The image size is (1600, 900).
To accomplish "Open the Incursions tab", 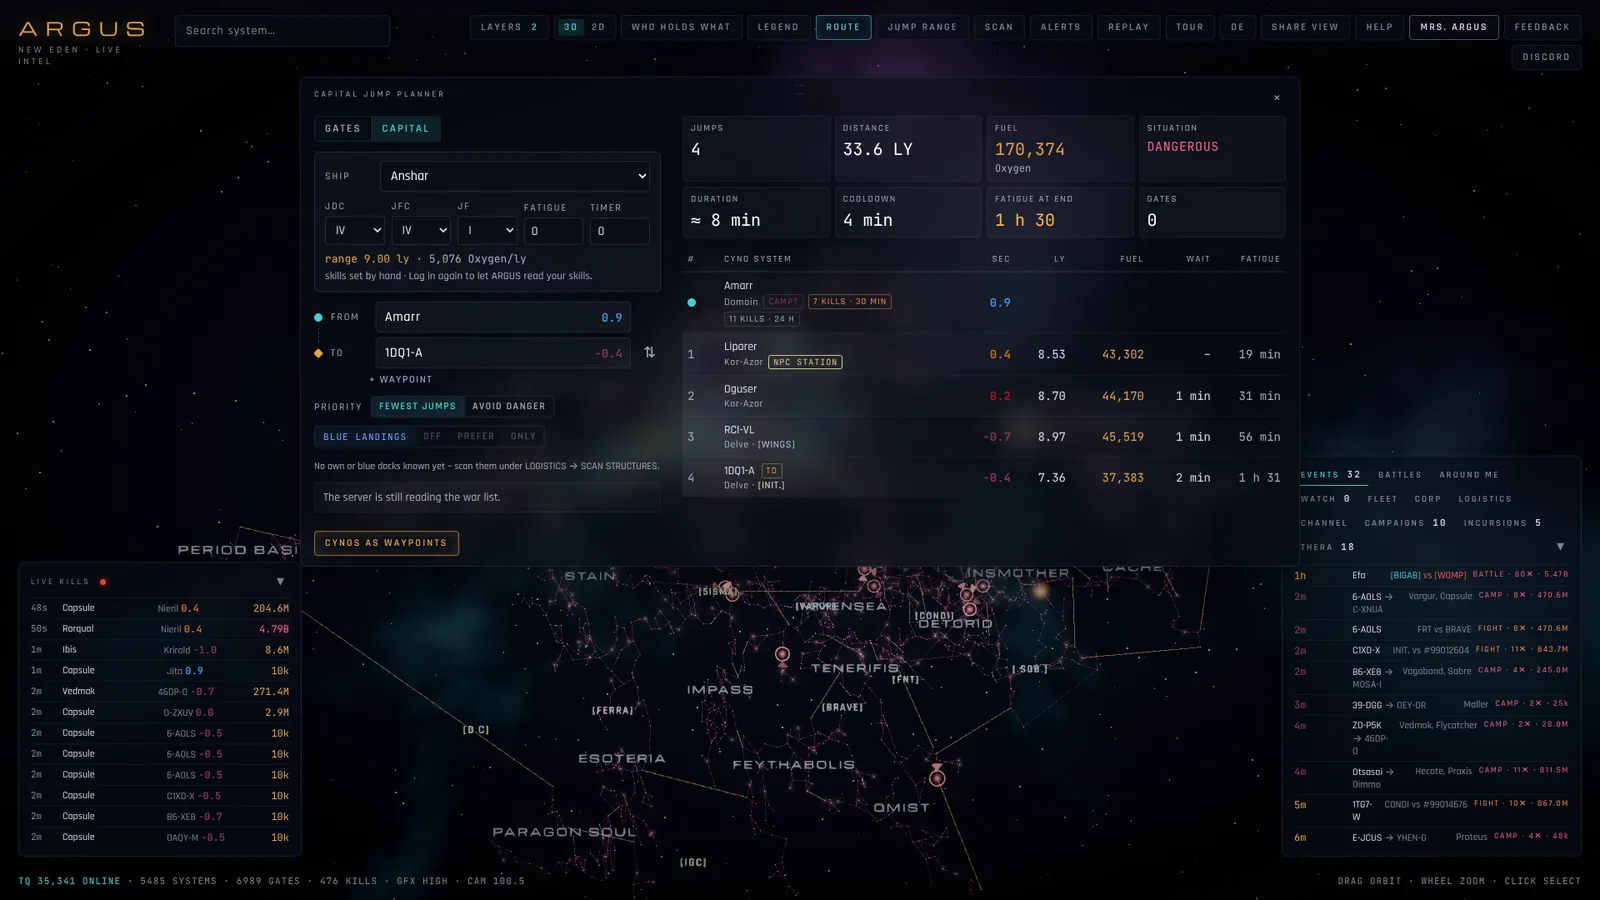I will [1502, 523].
